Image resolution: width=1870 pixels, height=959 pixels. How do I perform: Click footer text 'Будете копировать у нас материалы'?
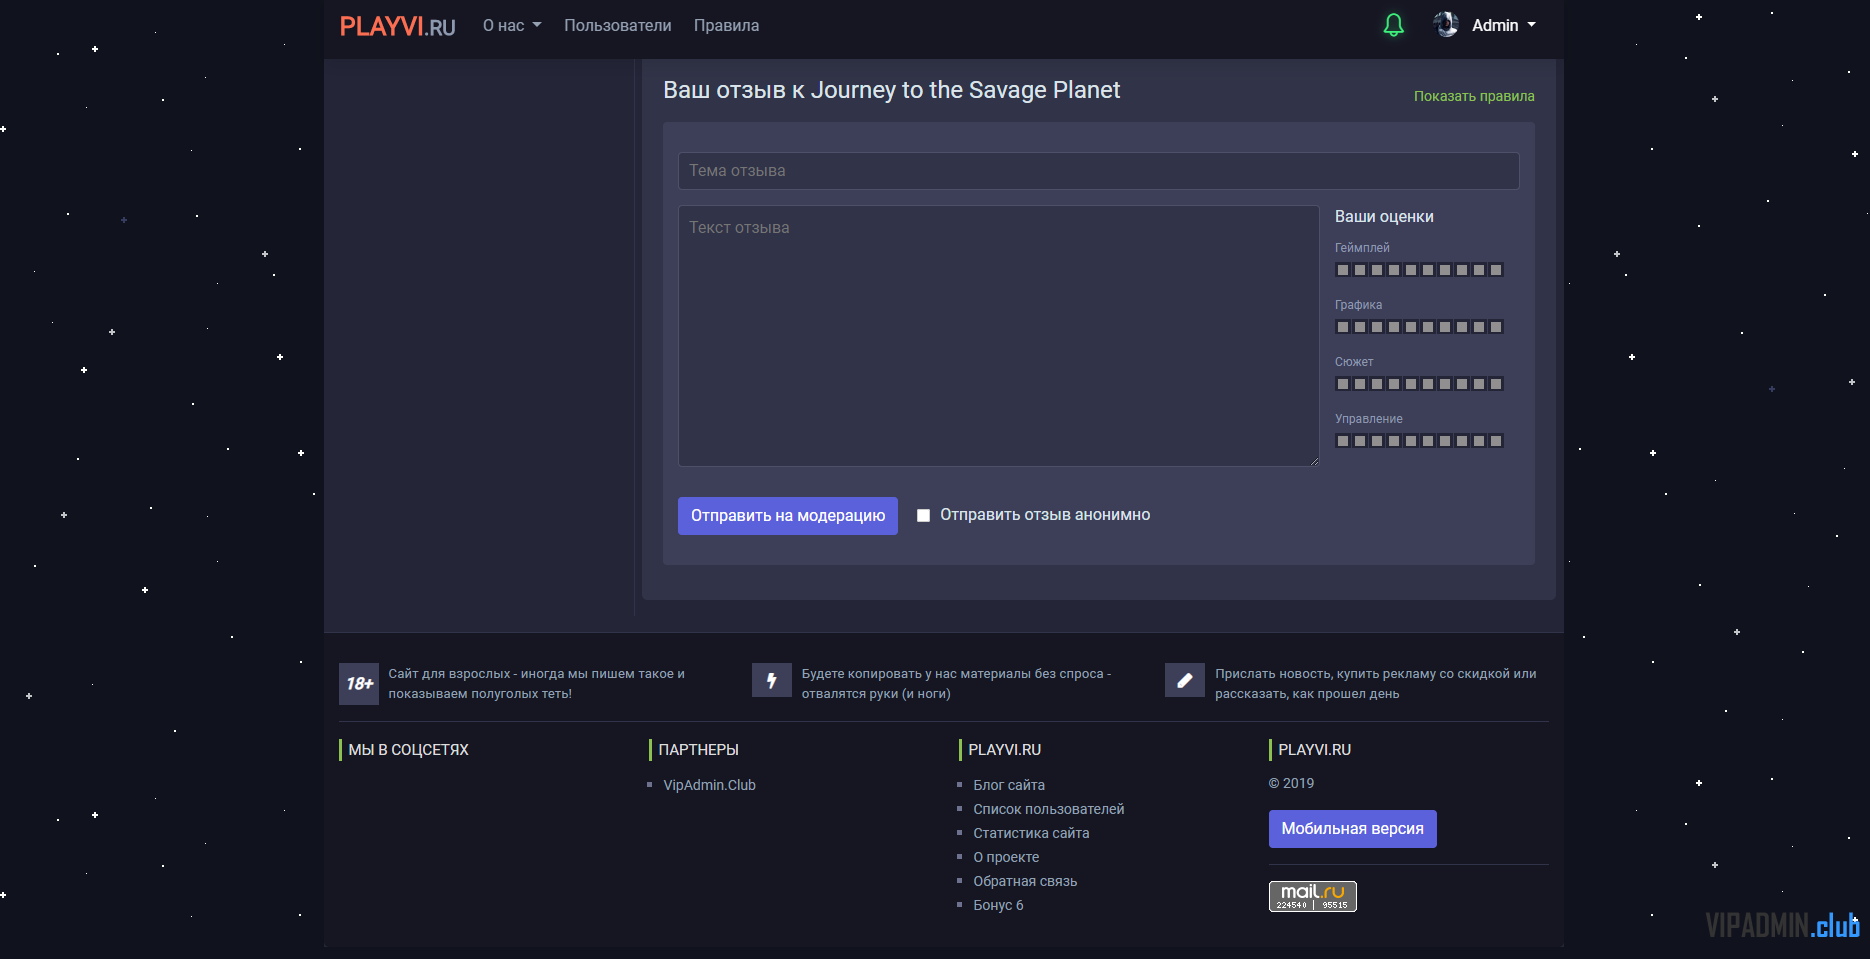pos(956,684)
